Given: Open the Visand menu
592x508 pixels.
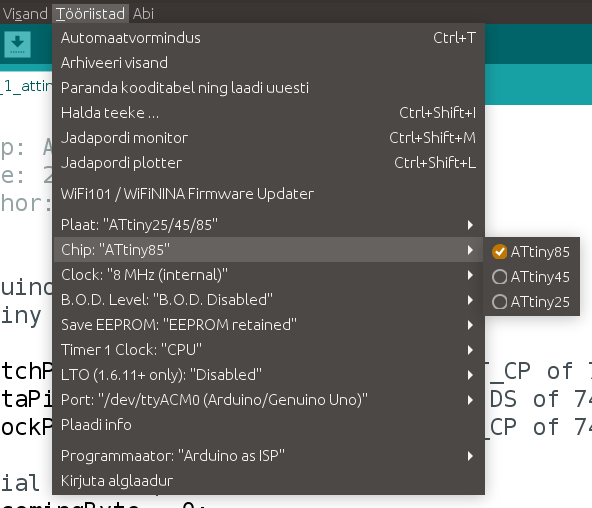Looking at the screenshot, I should click(x=25, y=14).
